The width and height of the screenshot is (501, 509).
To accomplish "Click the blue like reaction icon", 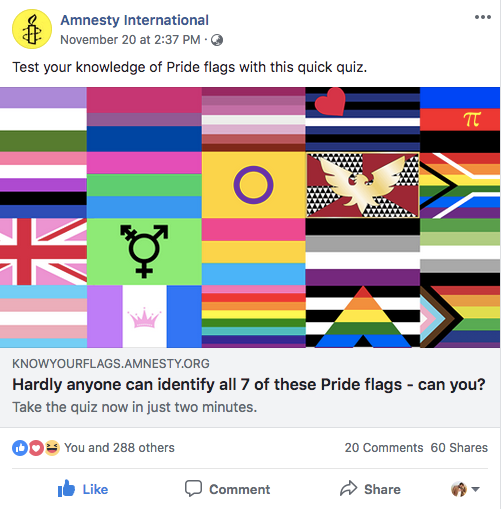I will click(x=20, y=448).
